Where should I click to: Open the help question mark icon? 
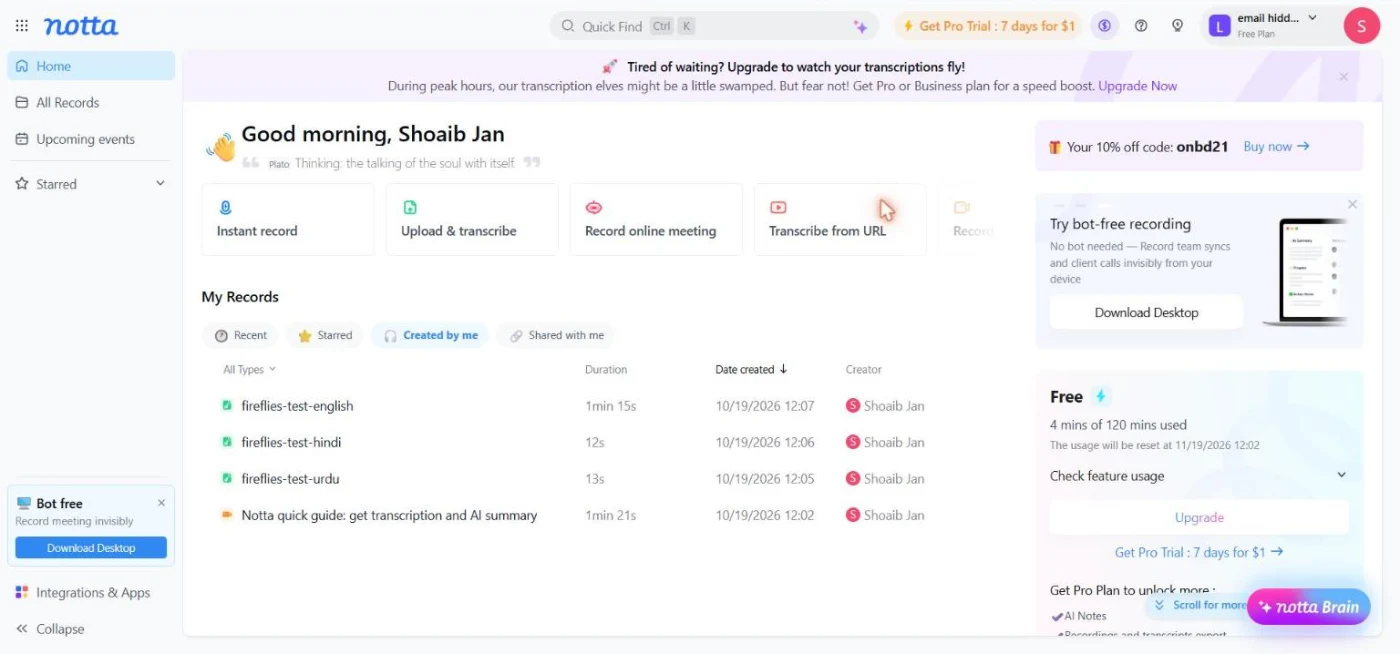[1141, 26]
